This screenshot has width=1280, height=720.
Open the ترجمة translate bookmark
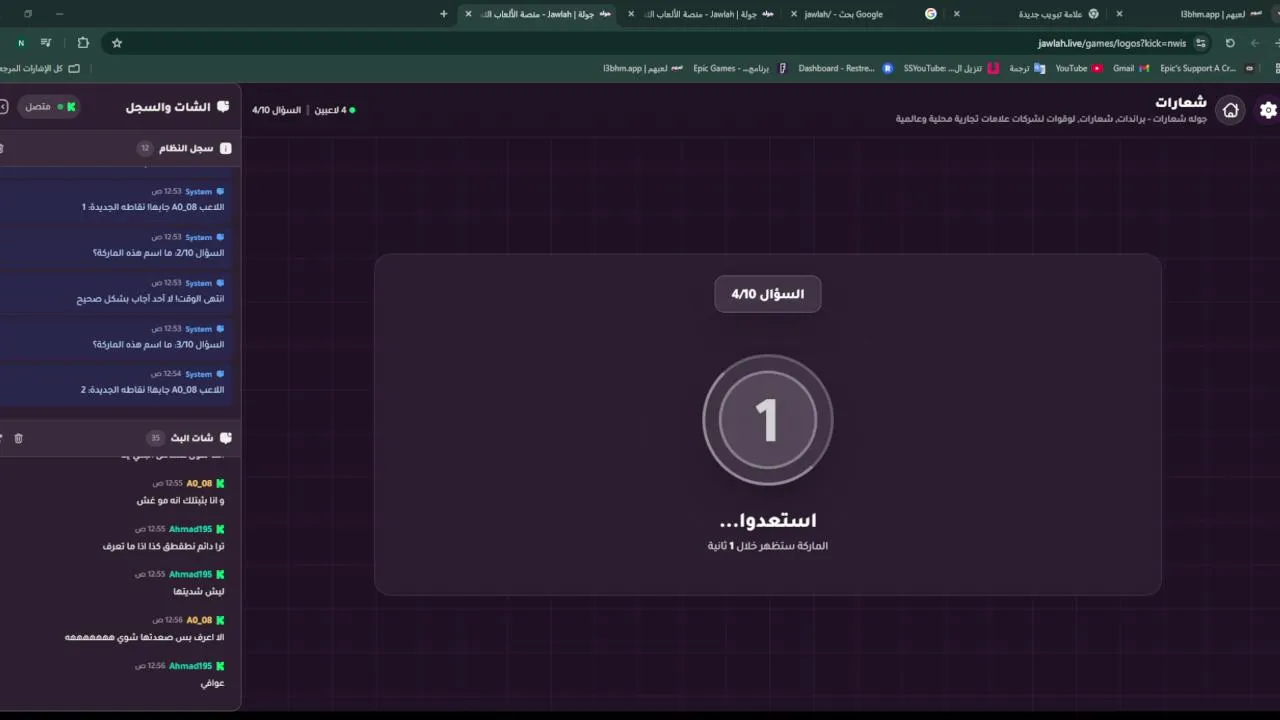(1026, 68)
